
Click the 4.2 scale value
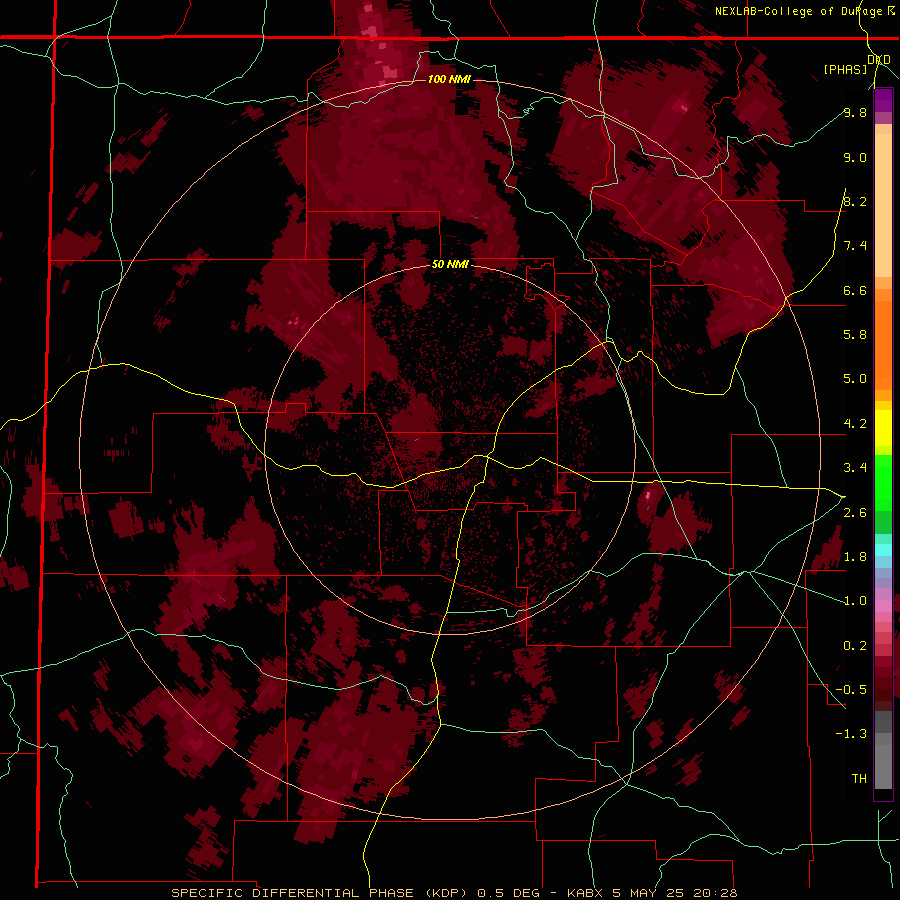855,424
